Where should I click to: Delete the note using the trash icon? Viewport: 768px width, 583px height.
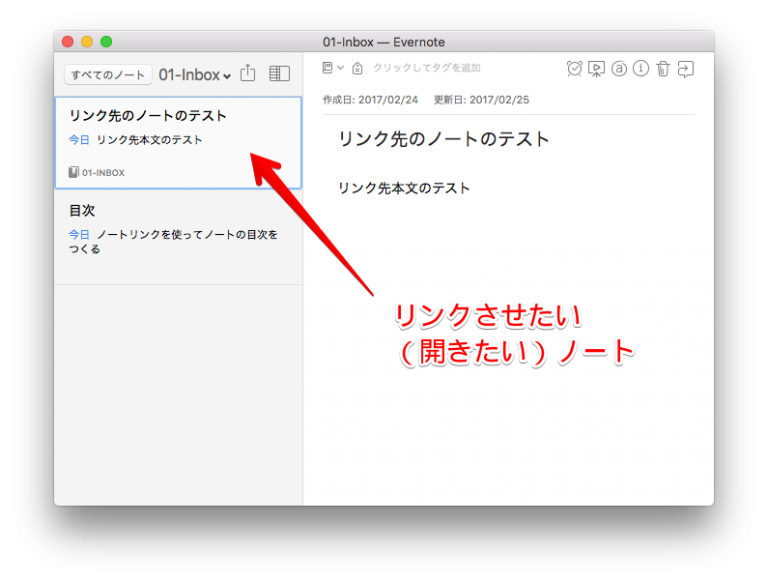tap(663, 69)
